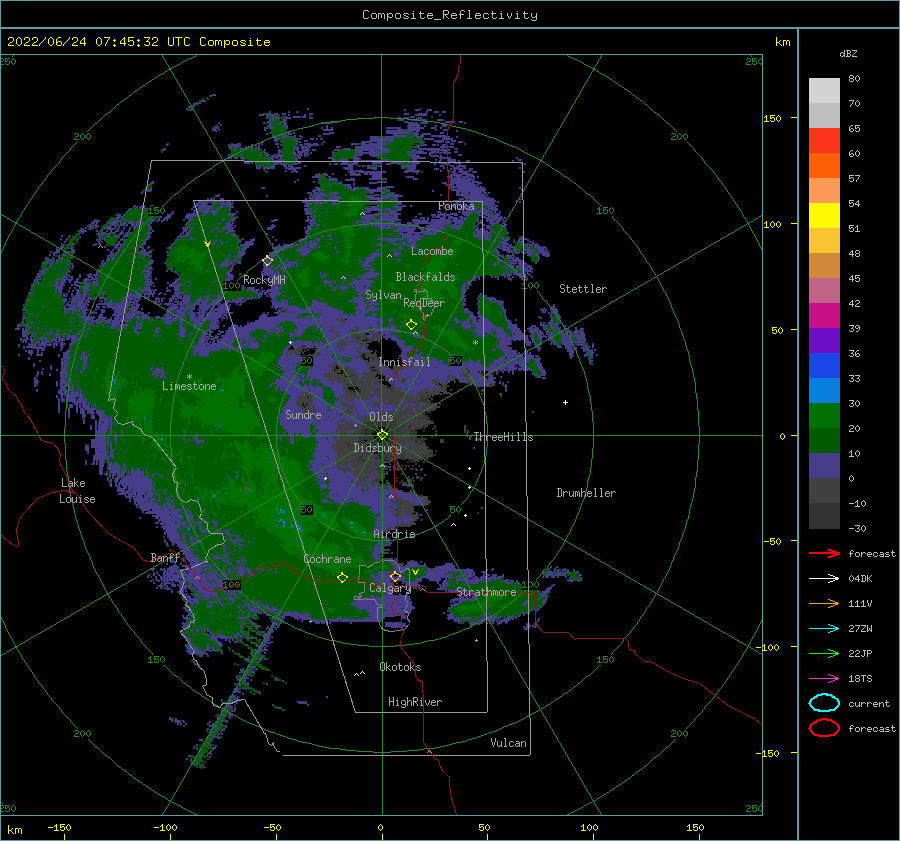
Task: Click the Lacombe city label
Action: [x=432, y=251]
